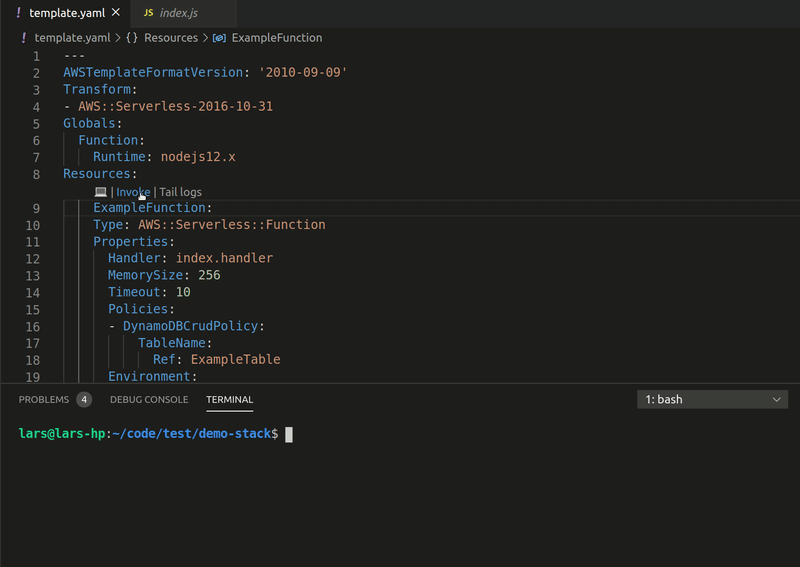Close the template.yaml tab
Viewport: 800px width, 567px height.
[116, 12]
